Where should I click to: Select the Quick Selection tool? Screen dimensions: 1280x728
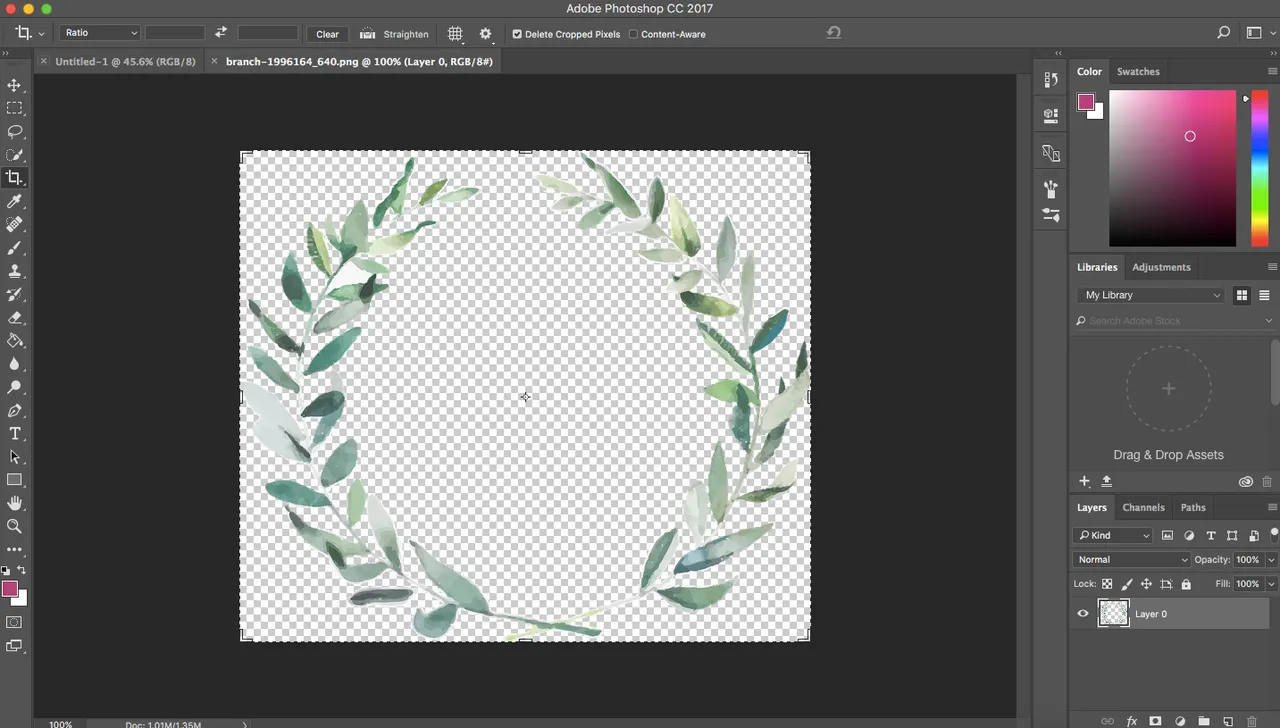(x=14, y=155)
